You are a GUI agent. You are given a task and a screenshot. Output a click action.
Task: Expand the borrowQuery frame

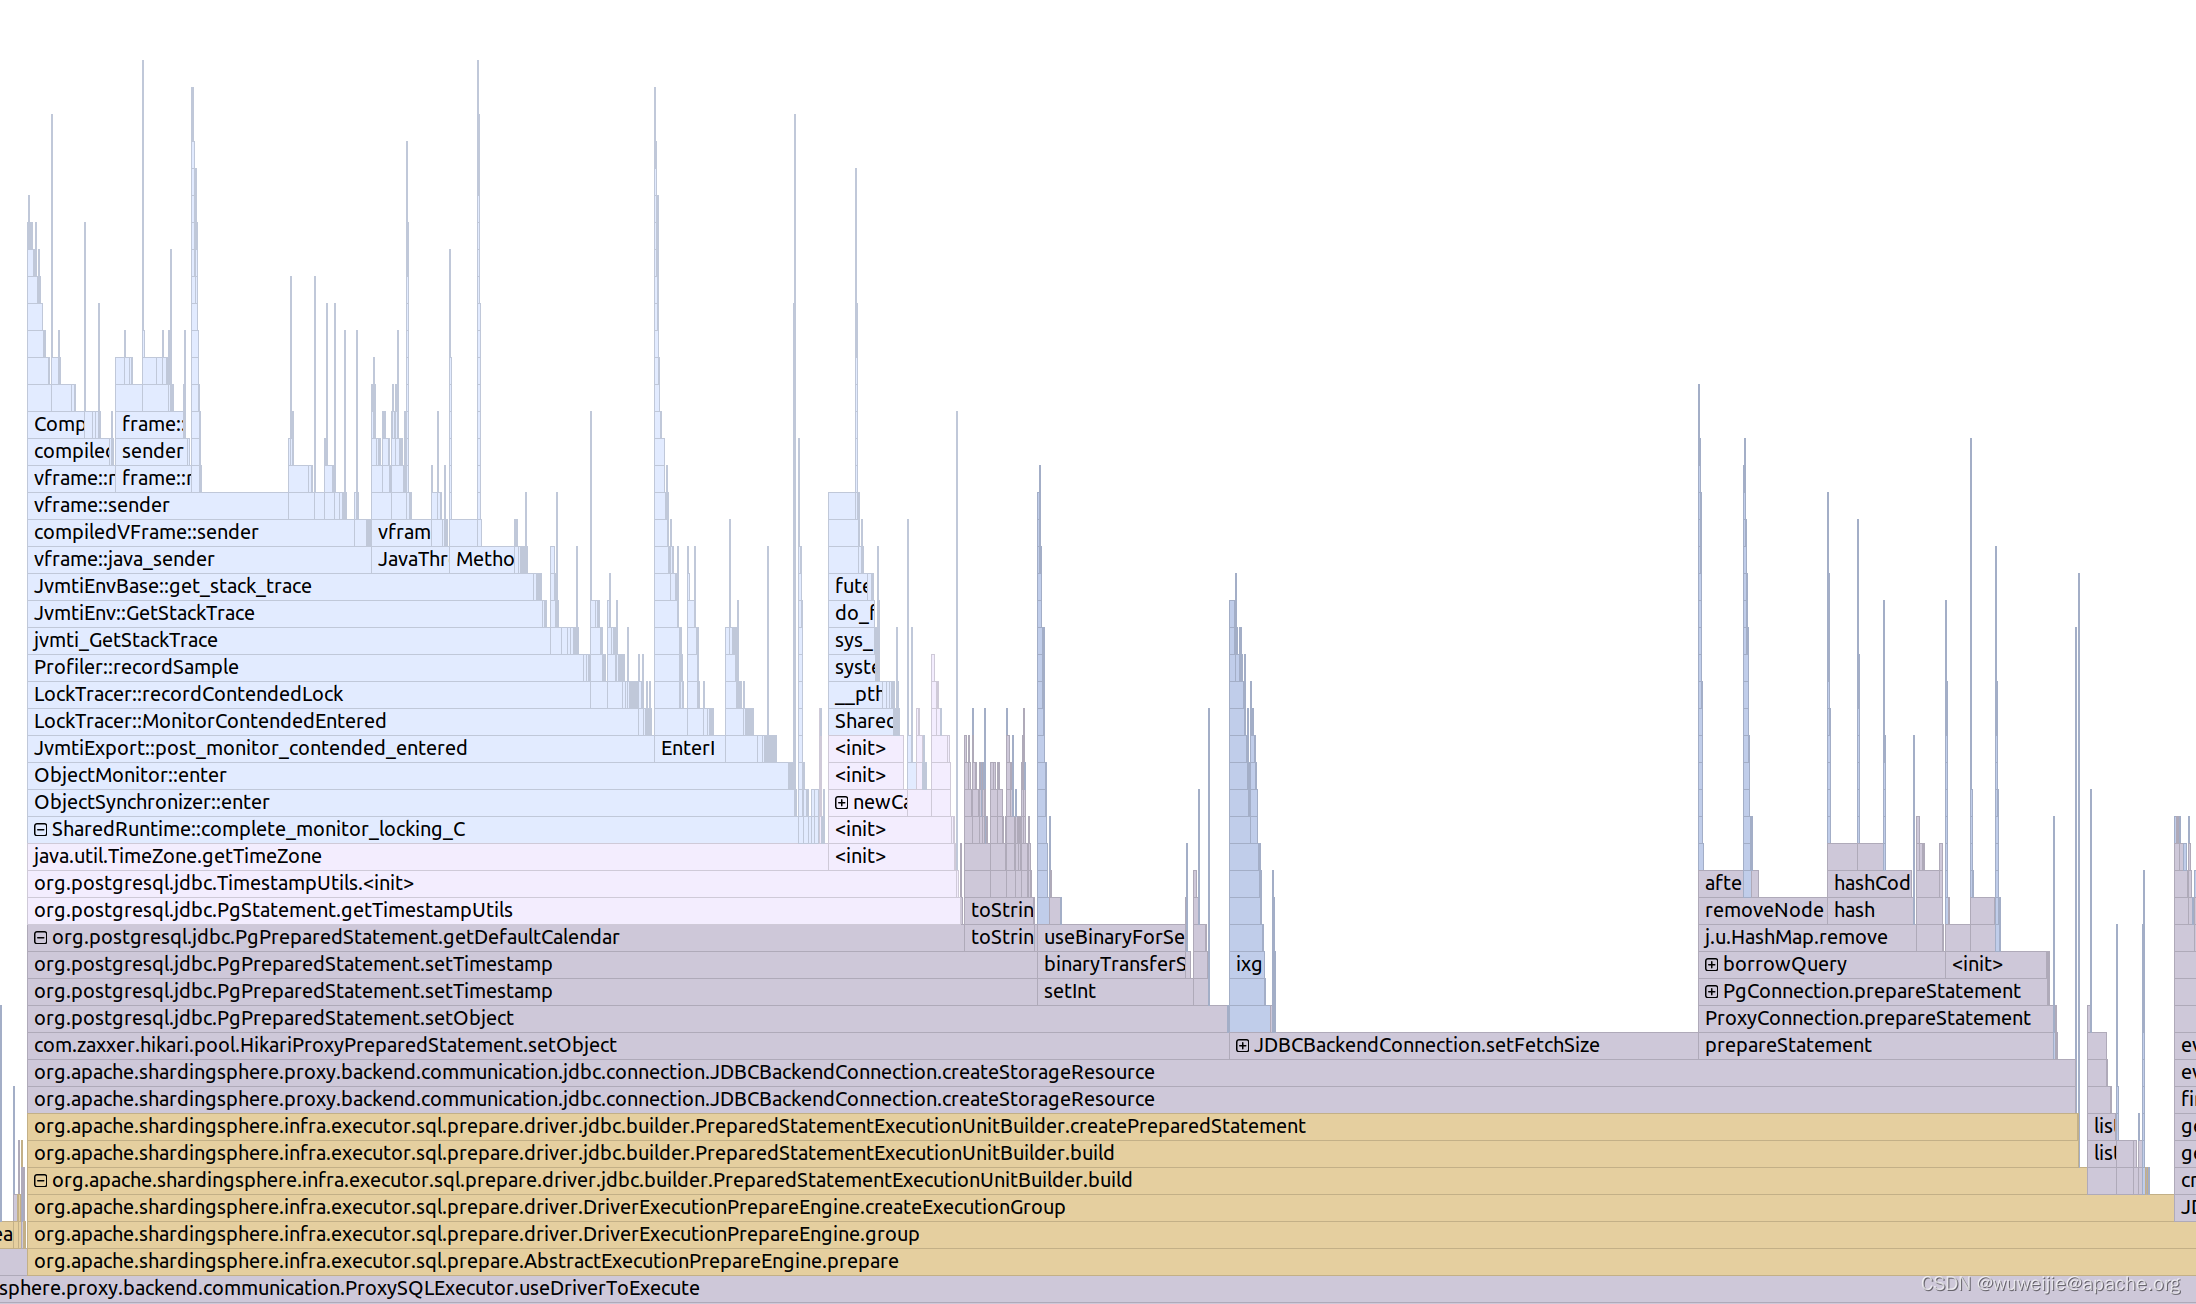point(1712,965)
